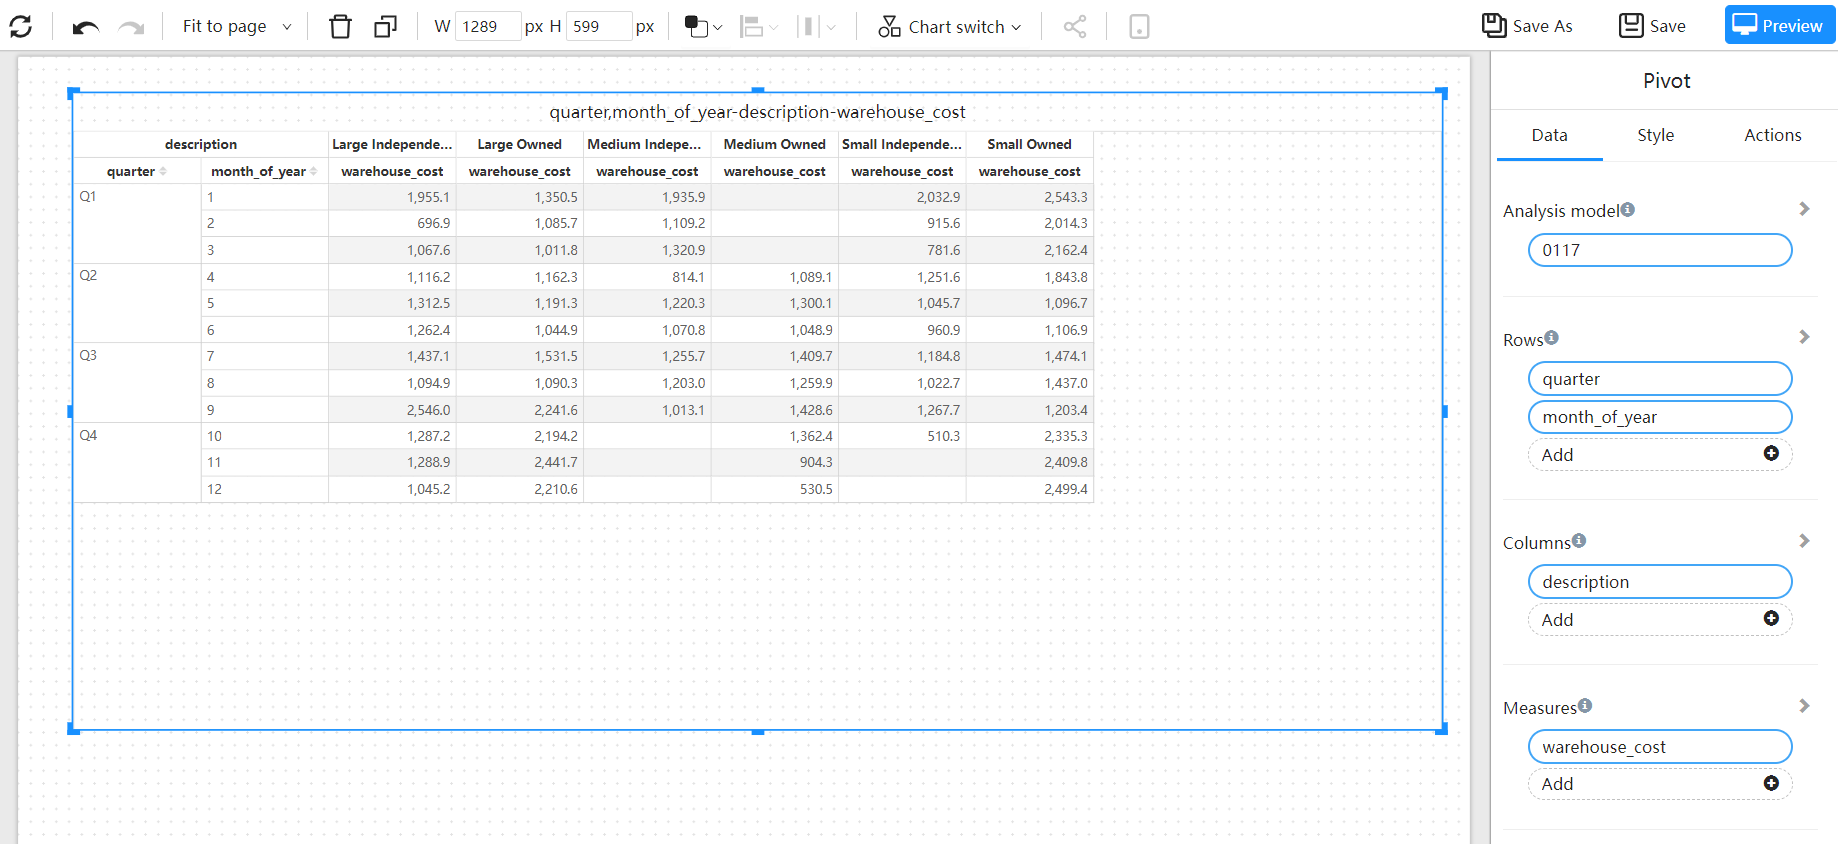Screen dimensions: 1838x844
Task: Switch to the Data tab
Action: pos(1549,135)
